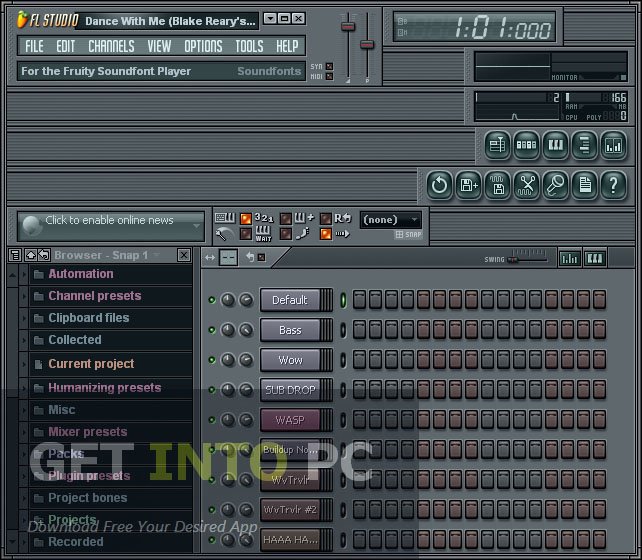The width and height of the screenshot is (642, 560).
Task: Expand the Automation folder
Action: (x=24, y=274)
